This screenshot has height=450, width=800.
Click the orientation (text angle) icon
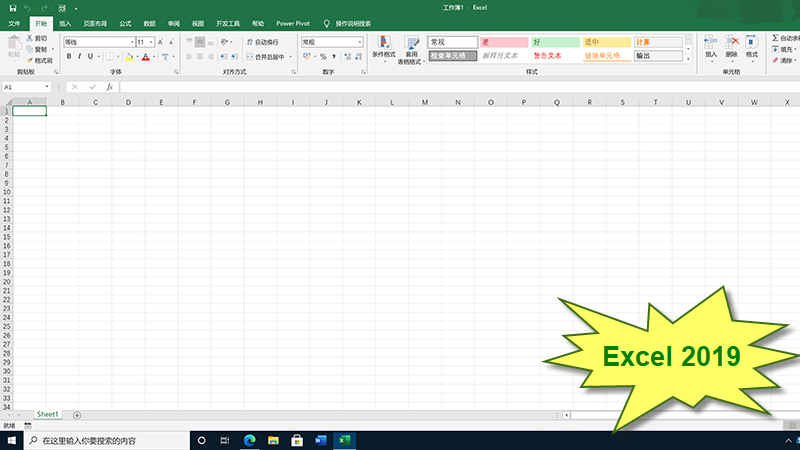coord(224,42)
